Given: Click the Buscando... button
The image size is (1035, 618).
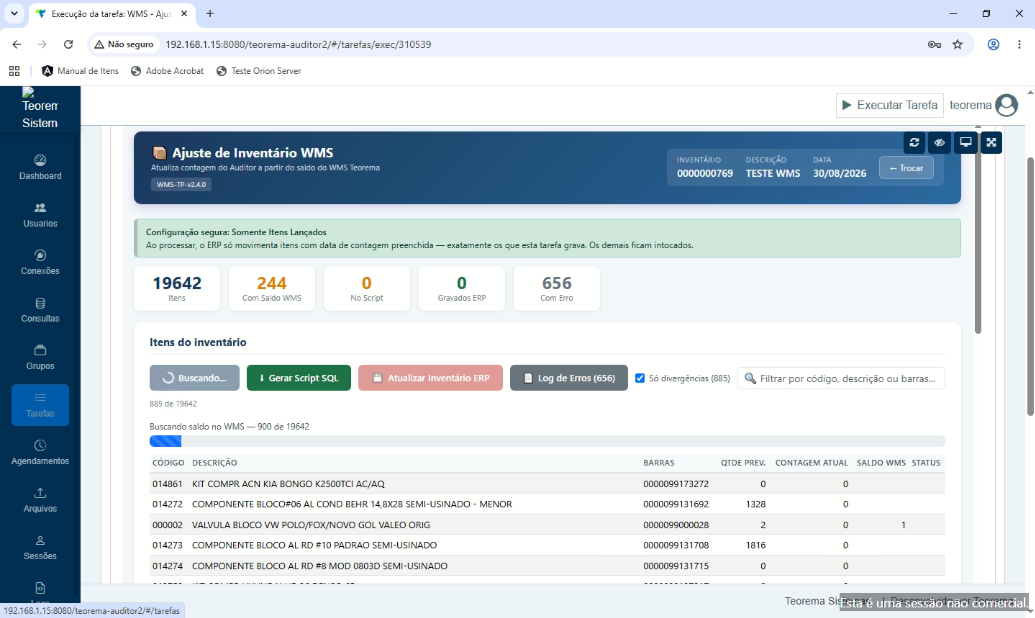Looking at the screenshot, I should [194, 378].
